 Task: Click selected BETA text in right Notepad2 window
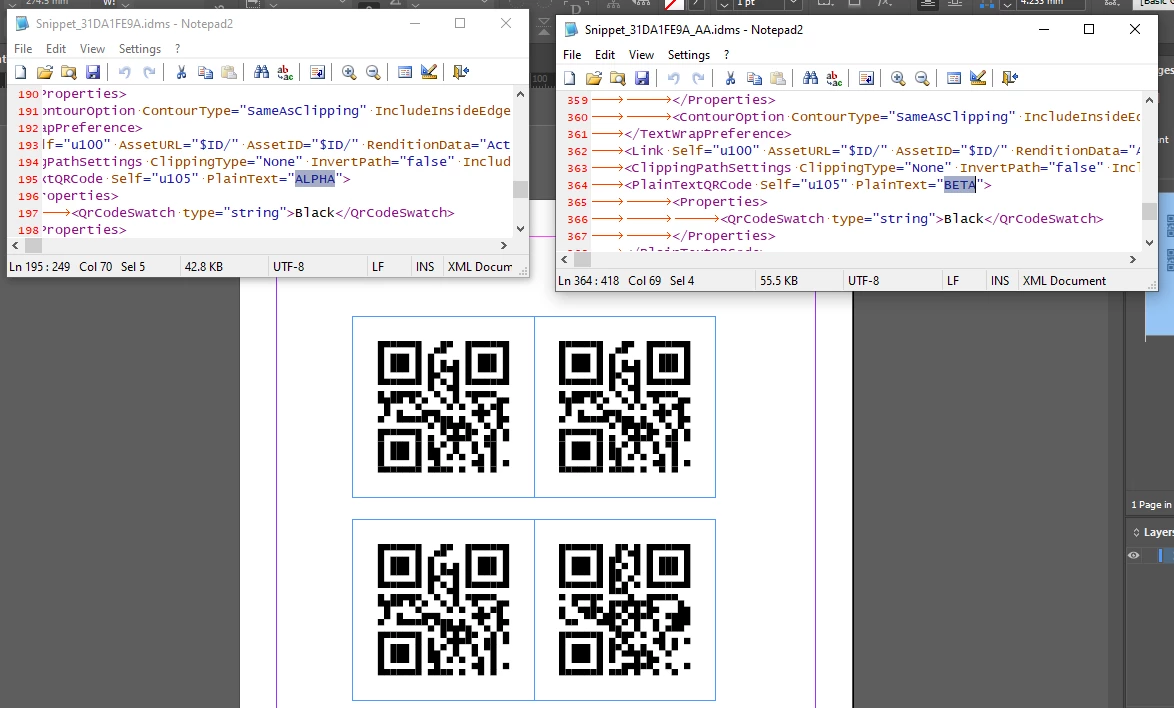tap(960, 185)
